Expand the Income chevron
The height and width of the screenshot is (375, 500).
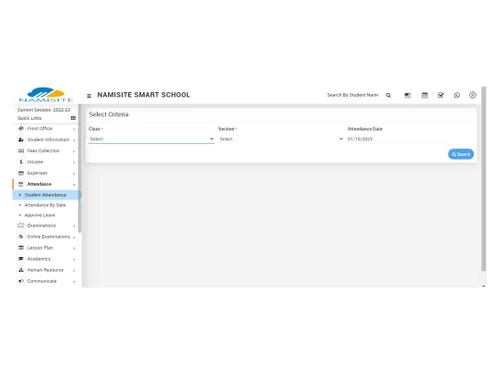click(x=74, y=162)
